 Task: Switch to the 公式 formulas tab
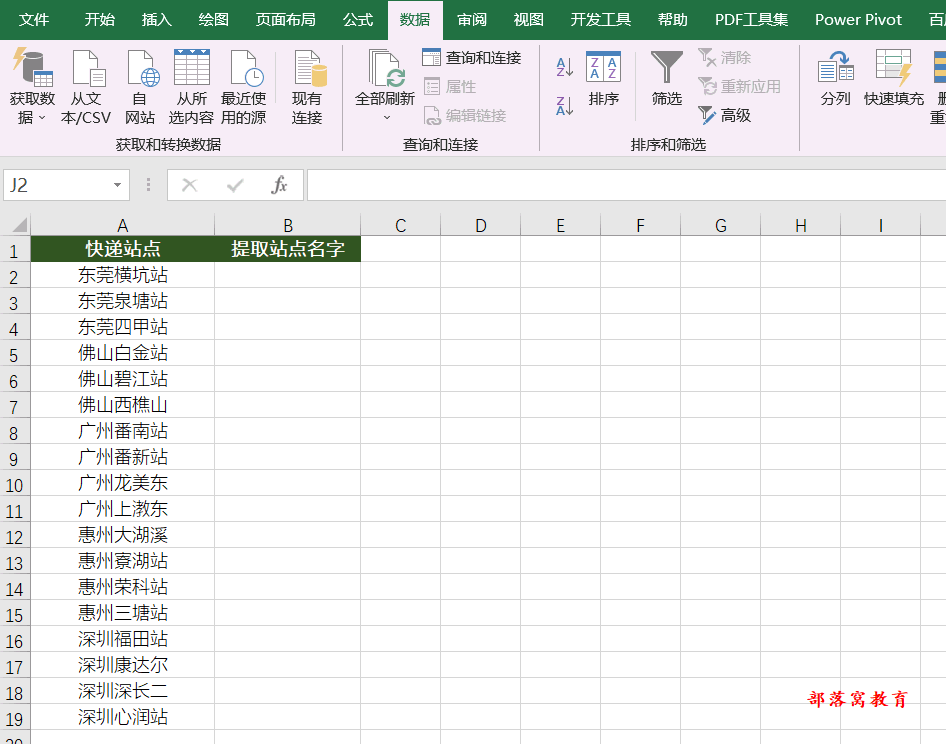point(358,20)
